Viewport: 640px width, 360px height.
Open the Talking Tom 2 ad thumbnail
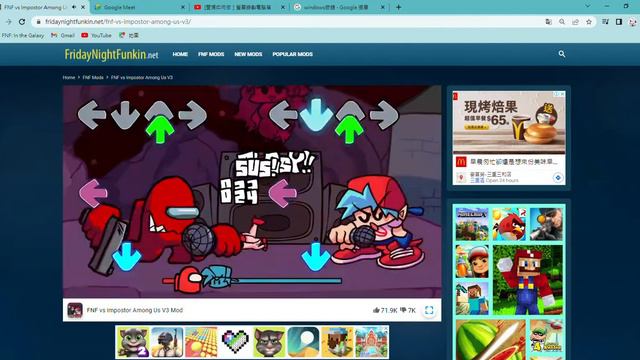(133, 342)
